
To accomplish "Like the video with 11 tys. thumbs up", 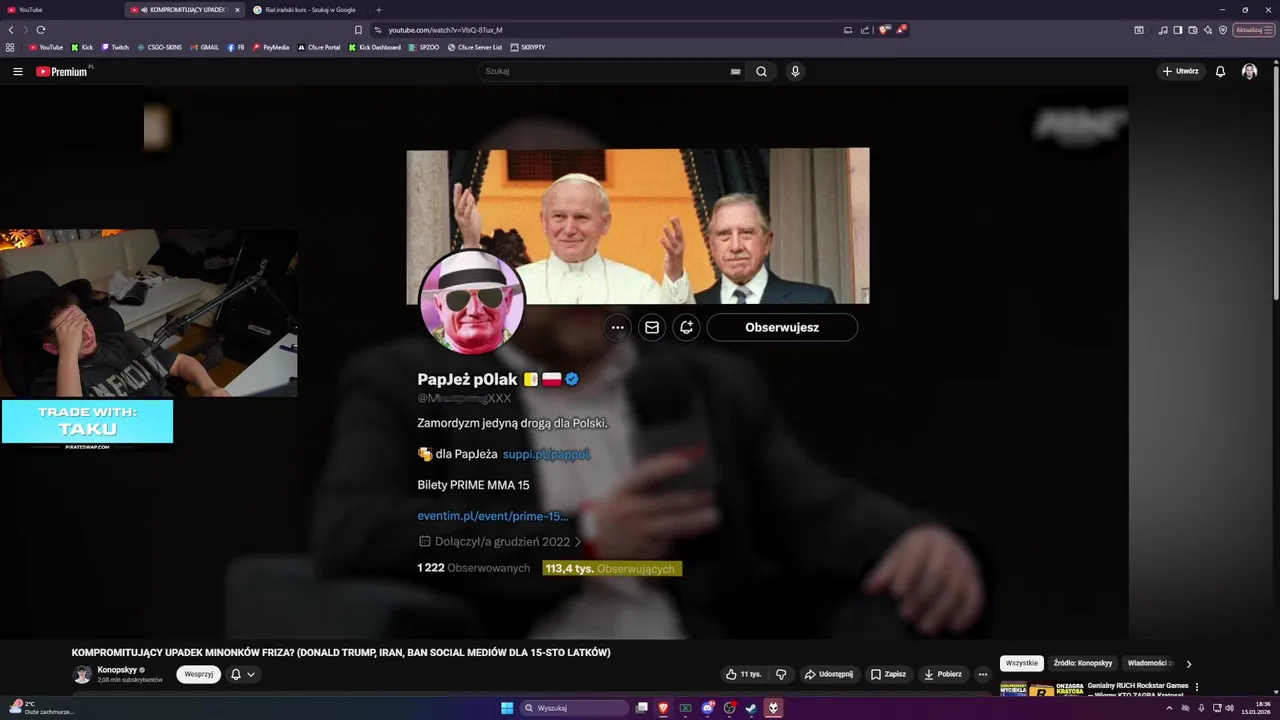I will click(744, 674).
